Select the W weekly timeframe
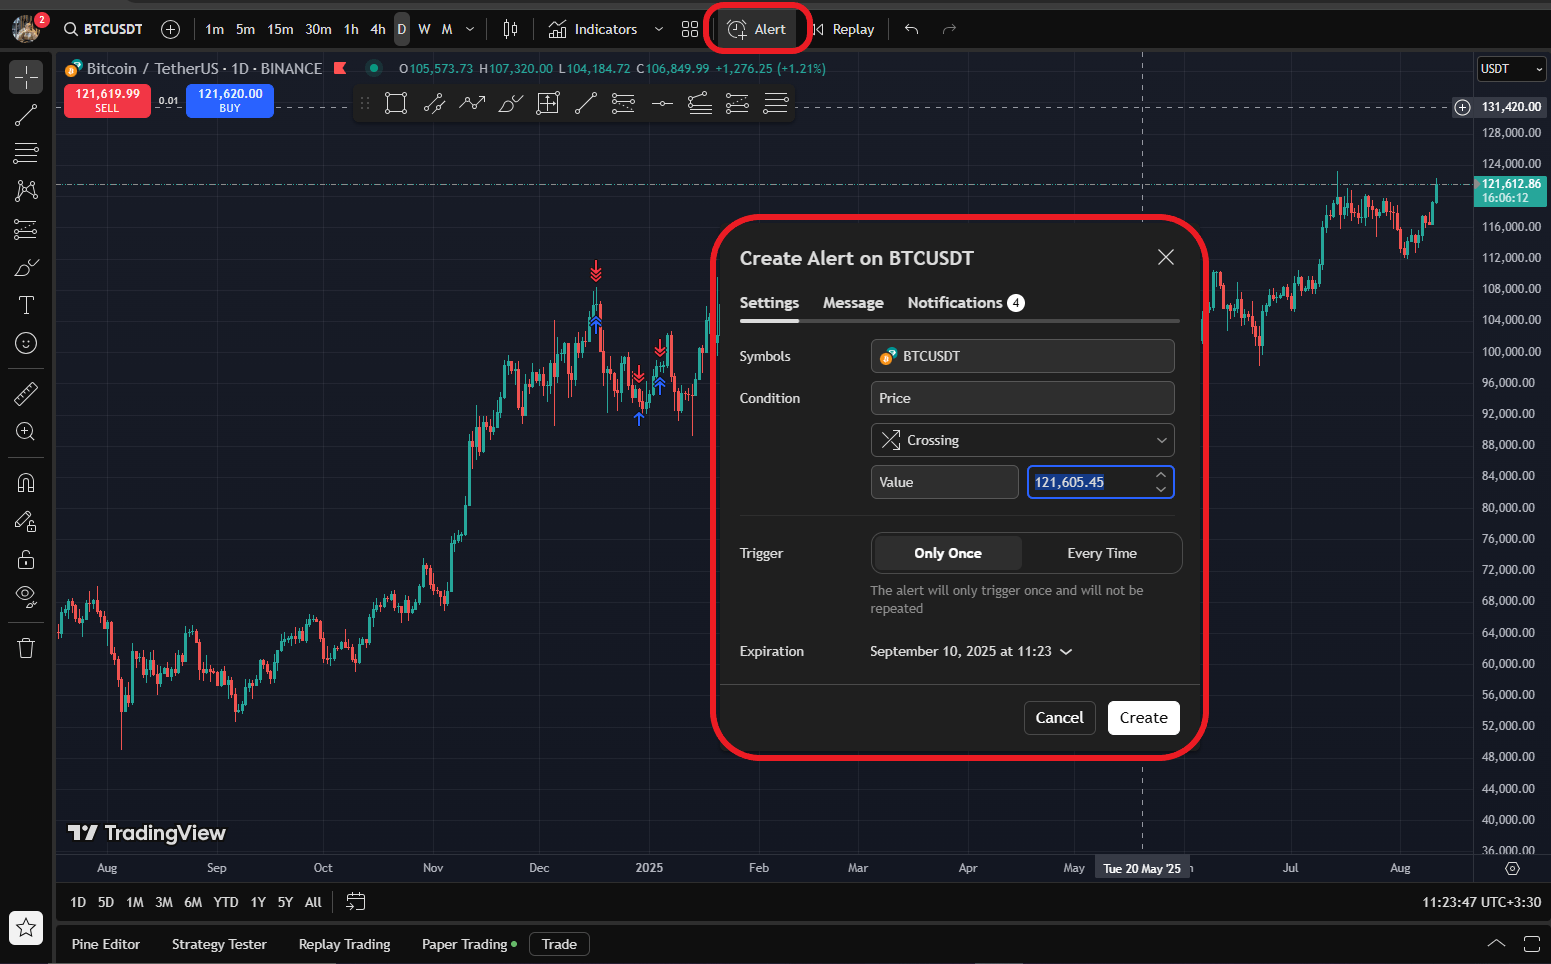The image size is (1551, 964). pyautogui.click(x=424, y=29)
